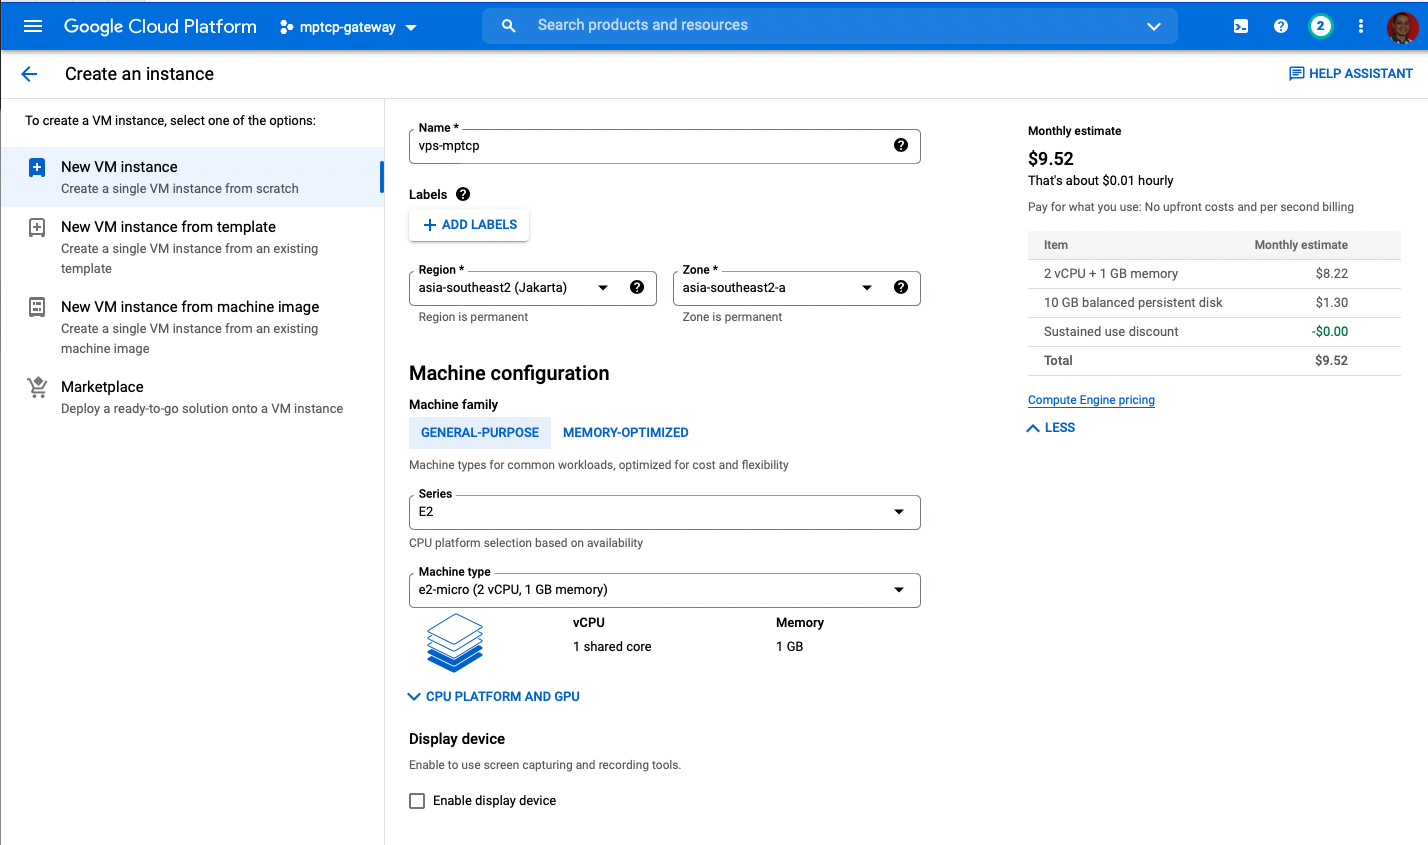Expand CPU Platform and GPU section
The image size is (1428, 845).
click(494, 697)
